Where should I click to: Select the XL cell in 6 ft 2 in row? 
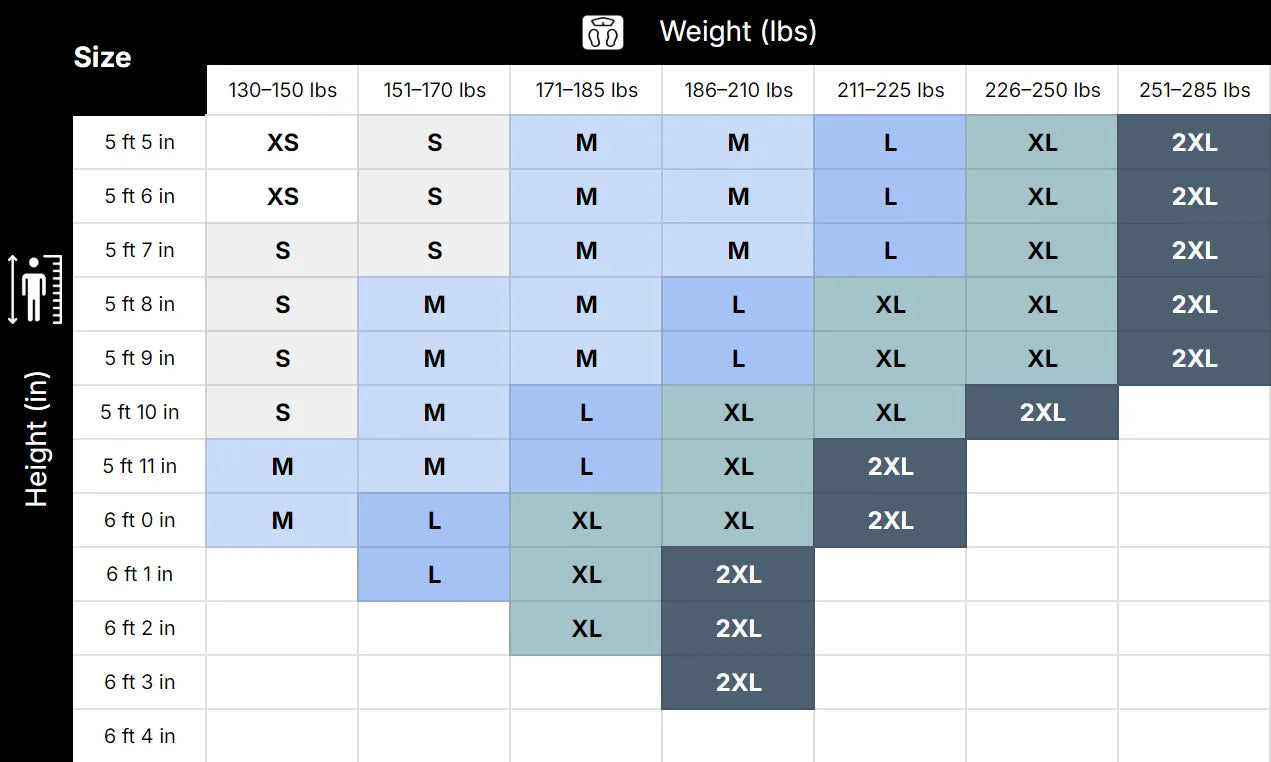point(586,628)
